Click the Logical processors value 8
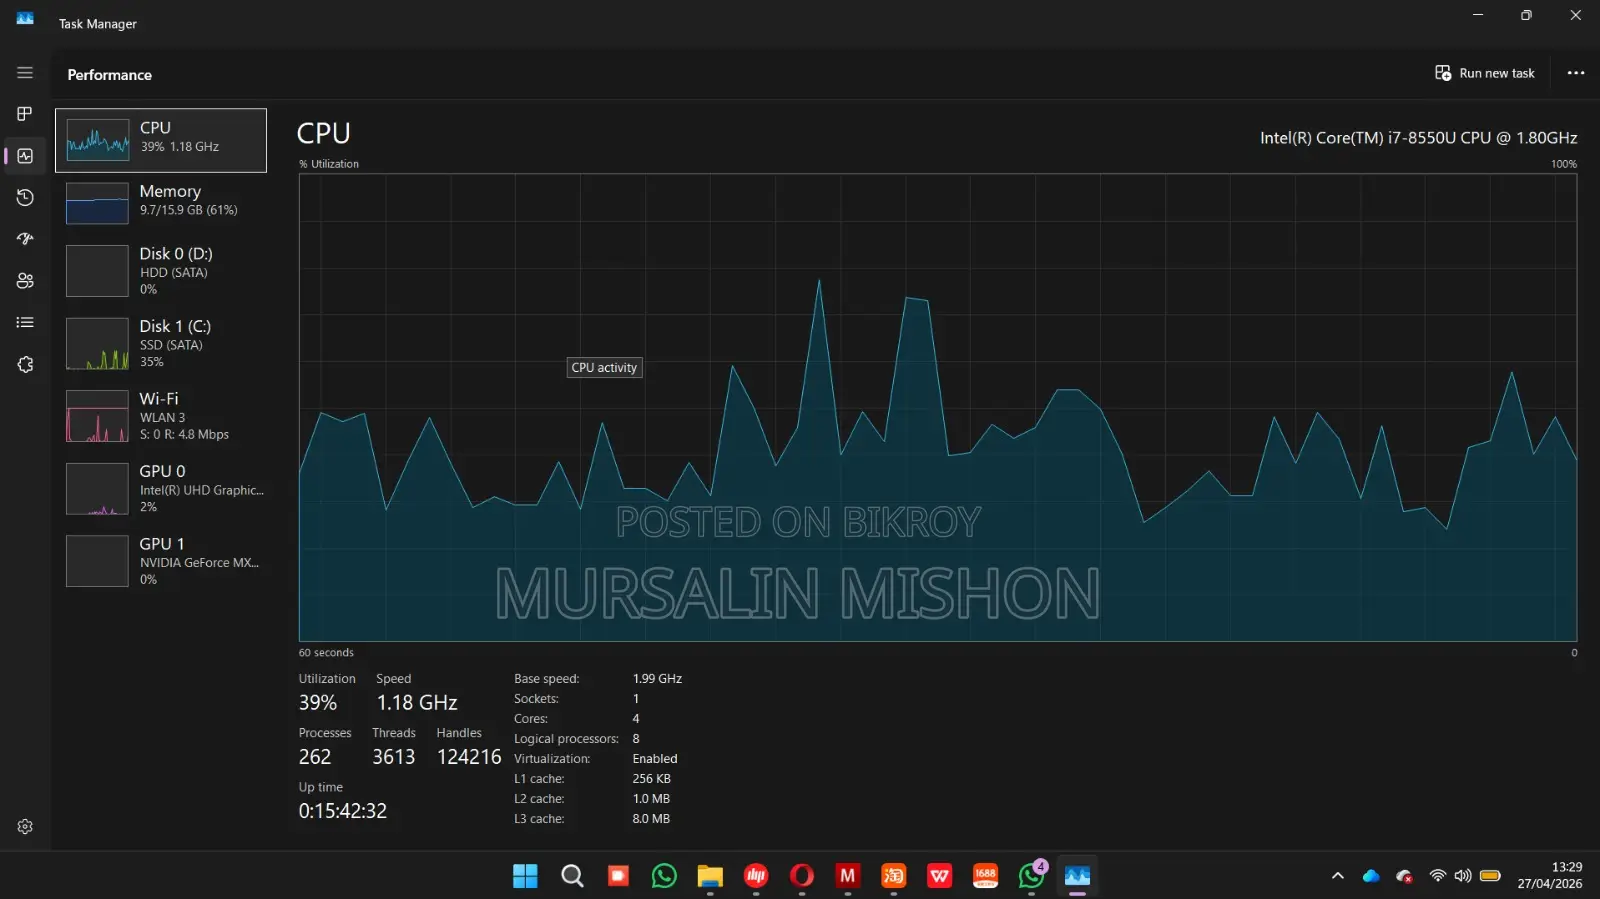Viewport: 1600px width, 899px height. [636, 739]
